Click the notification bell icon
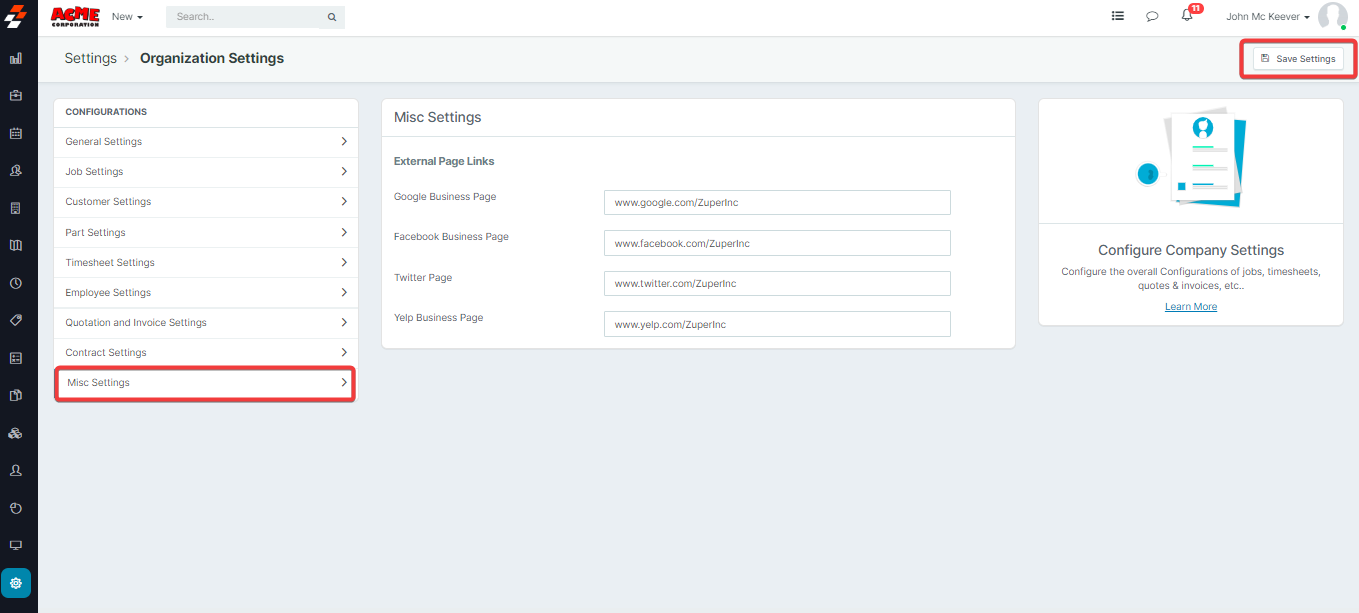This screenshot has width=1359, height=613. click(x=1187, y=16)
